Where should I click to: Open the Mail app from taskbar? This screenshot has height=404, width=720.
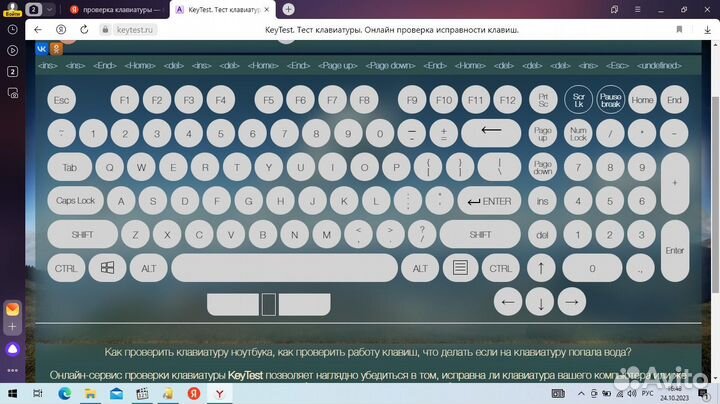tap(116, 393)
